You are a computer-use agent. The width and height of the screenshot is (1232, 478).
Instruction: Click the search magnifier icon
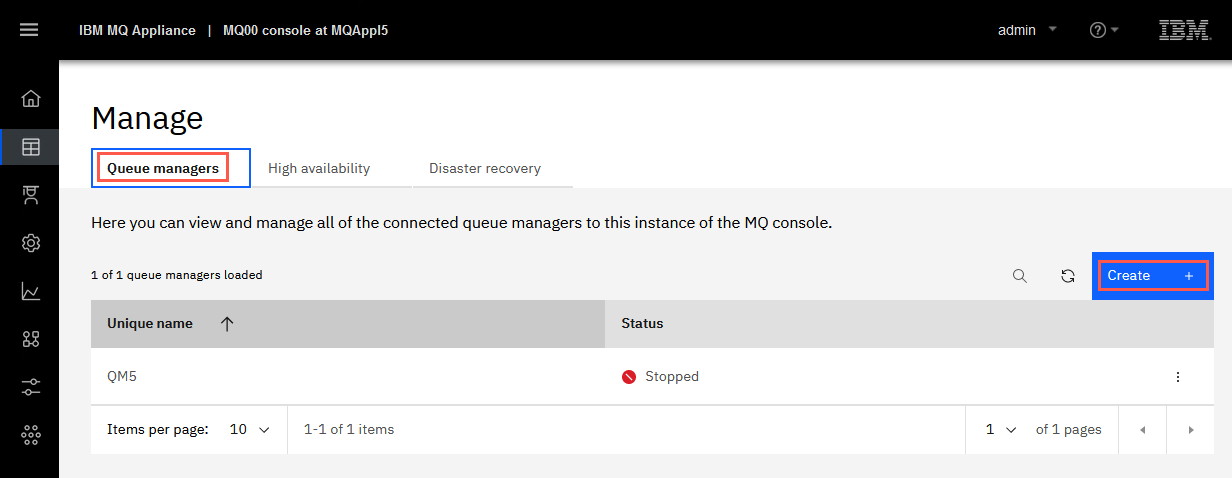pyautogui.click(x=1020, y=276)
